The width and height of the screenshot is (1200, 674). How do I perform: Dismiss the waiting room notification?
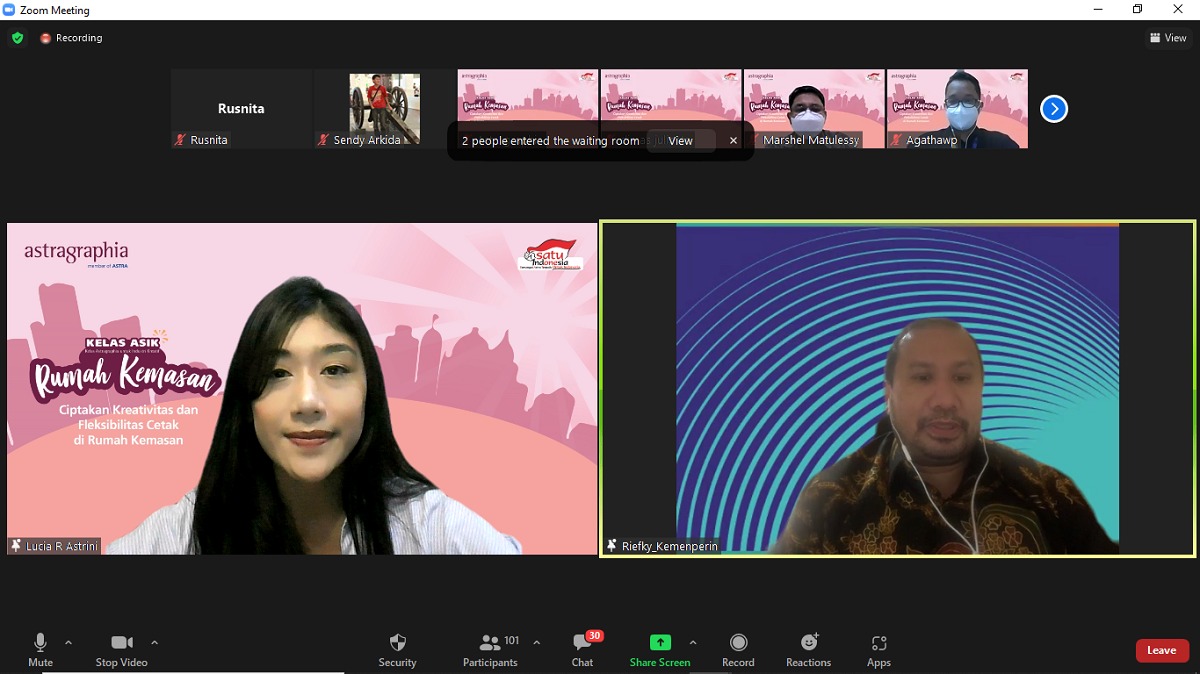(733, 141)
